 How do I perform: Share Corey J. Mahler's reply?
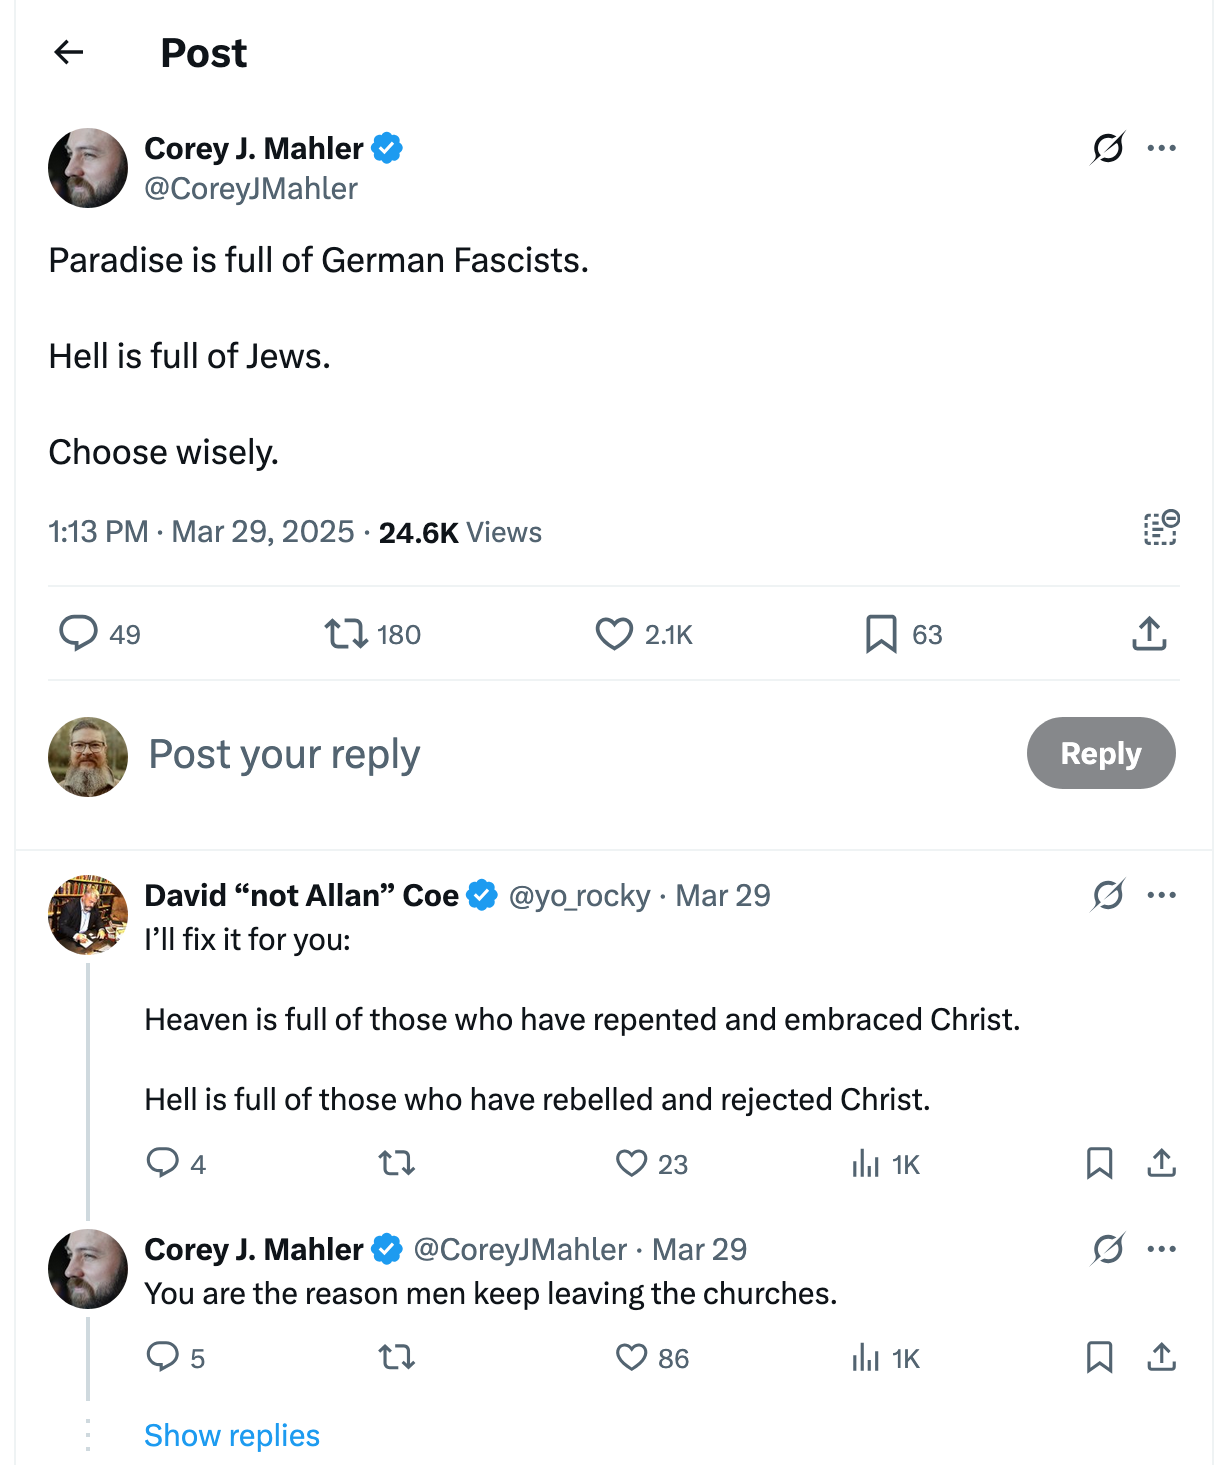1161,1357
